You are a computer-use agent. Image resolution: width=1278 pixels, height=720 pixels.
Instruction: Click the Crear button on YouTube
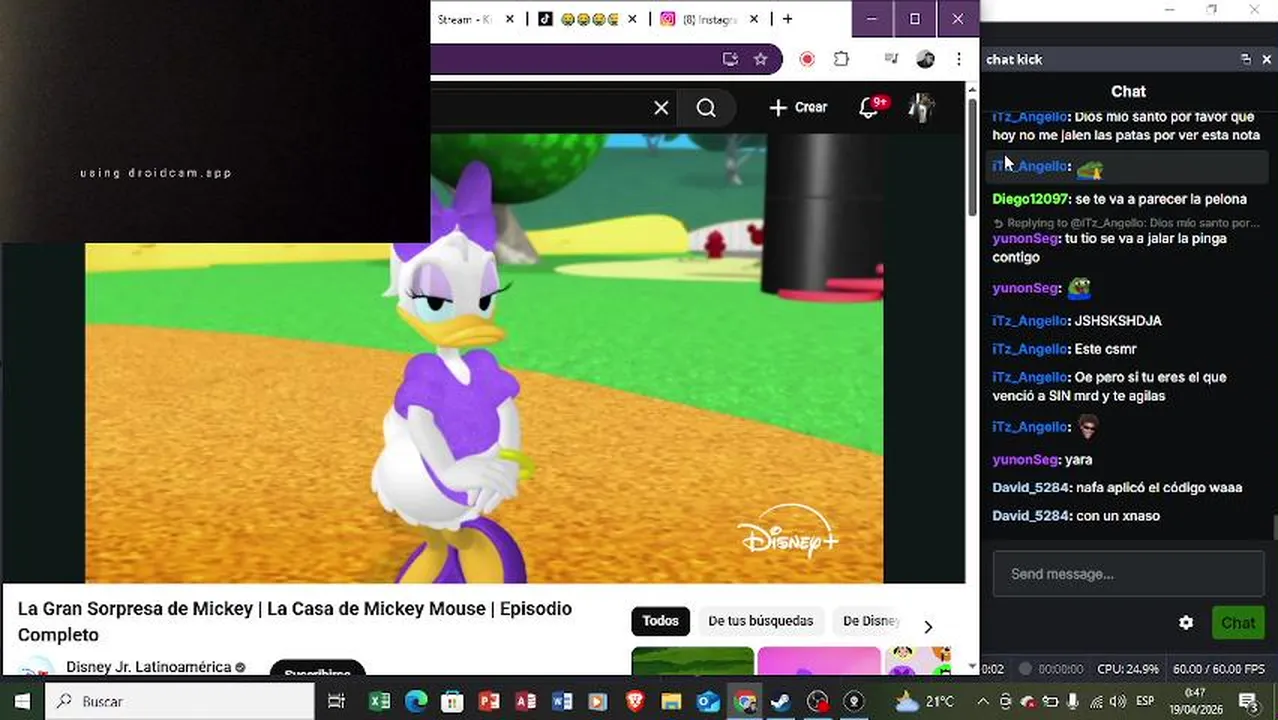tap(798, 107)
